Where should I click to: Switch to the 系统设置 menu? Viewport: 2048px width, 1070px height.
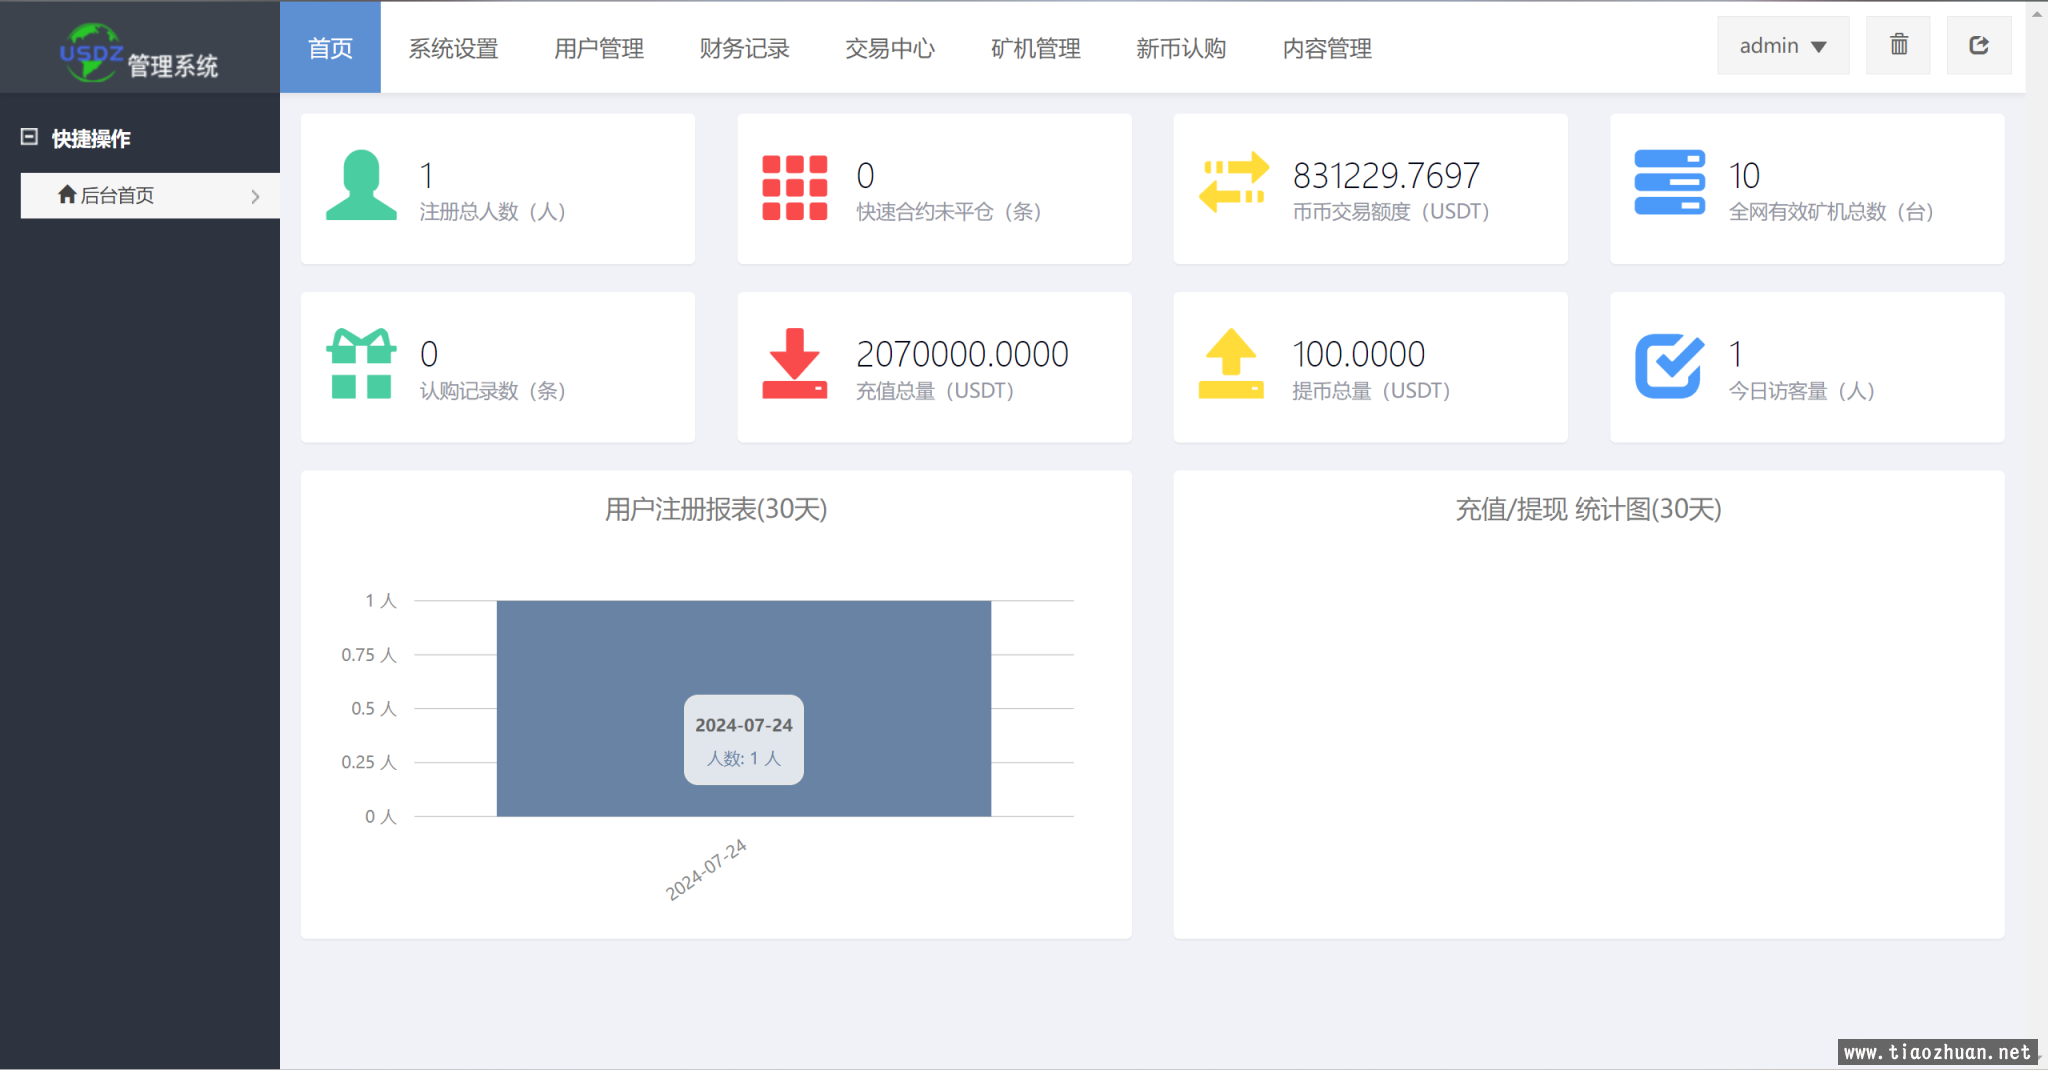454,48
